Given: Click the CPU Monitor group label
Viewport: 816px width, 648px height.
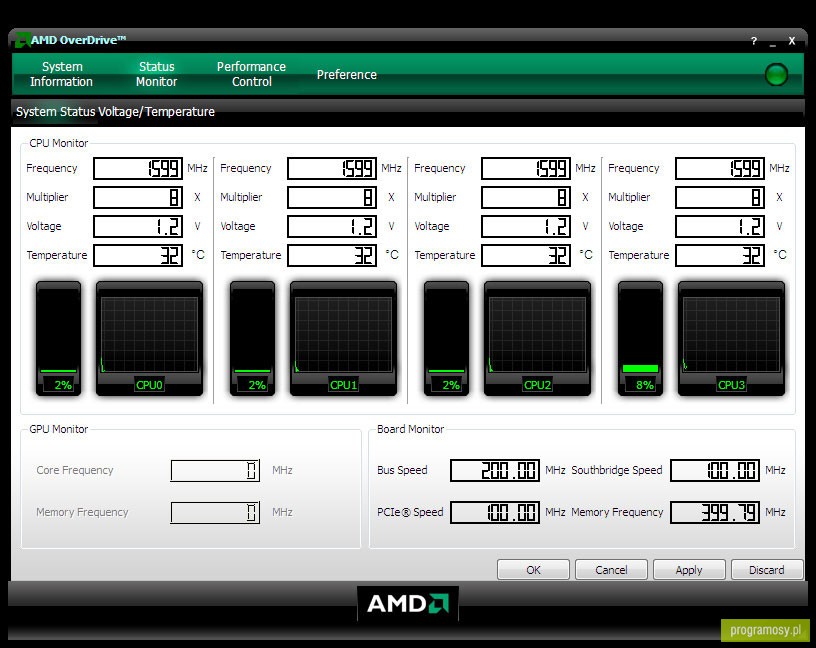Looking at the screenshot, I should point(59,143).
